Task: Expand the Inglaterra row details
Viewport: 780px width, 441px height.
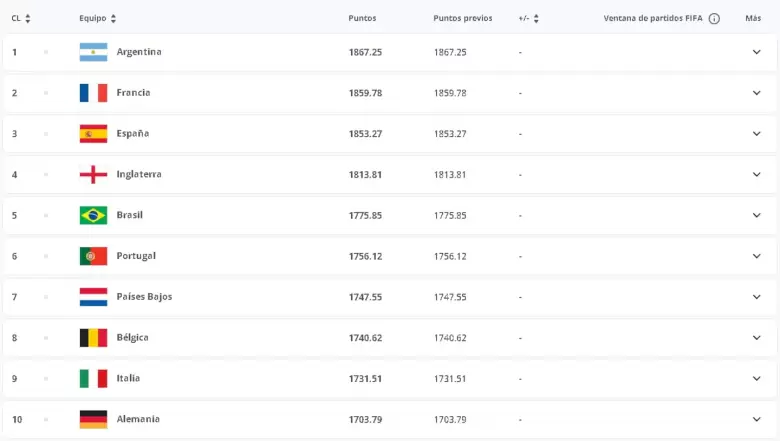Action: [757, 175]
